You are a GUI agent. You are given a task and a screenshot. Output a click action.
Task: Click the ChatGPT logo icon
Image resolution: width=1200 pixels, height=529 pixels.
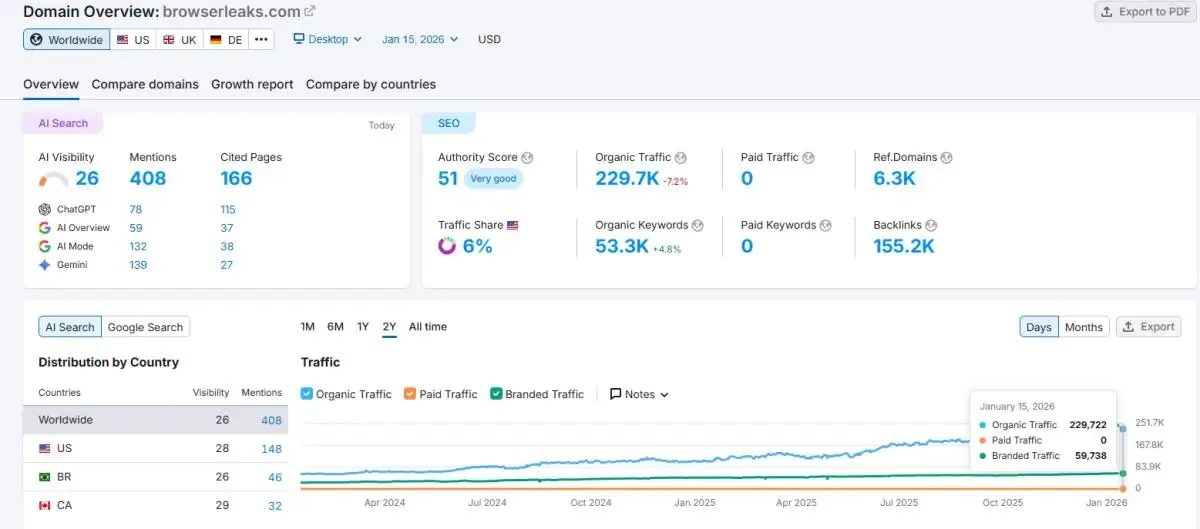[45, 209]
